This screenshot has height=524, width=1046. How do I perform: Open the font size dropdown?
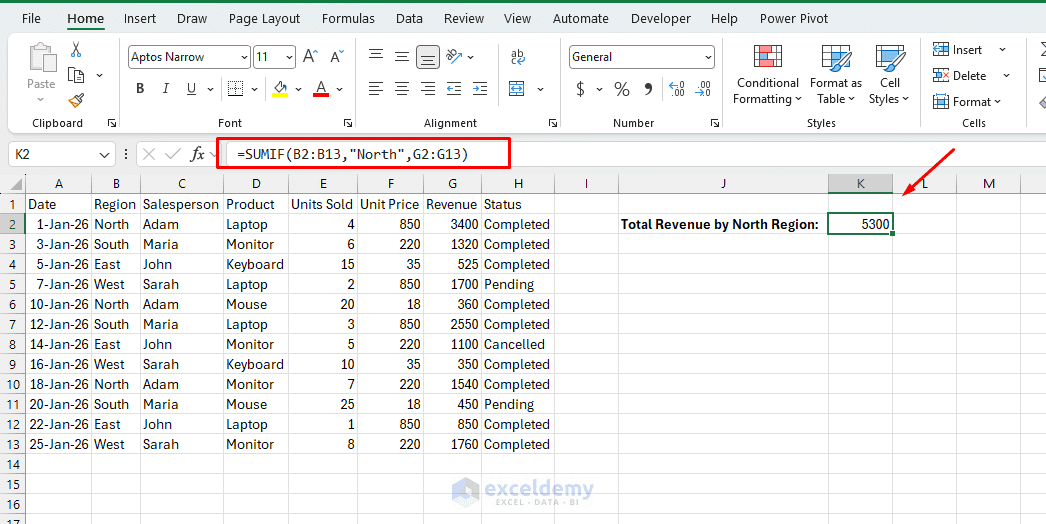click(289, 57)
